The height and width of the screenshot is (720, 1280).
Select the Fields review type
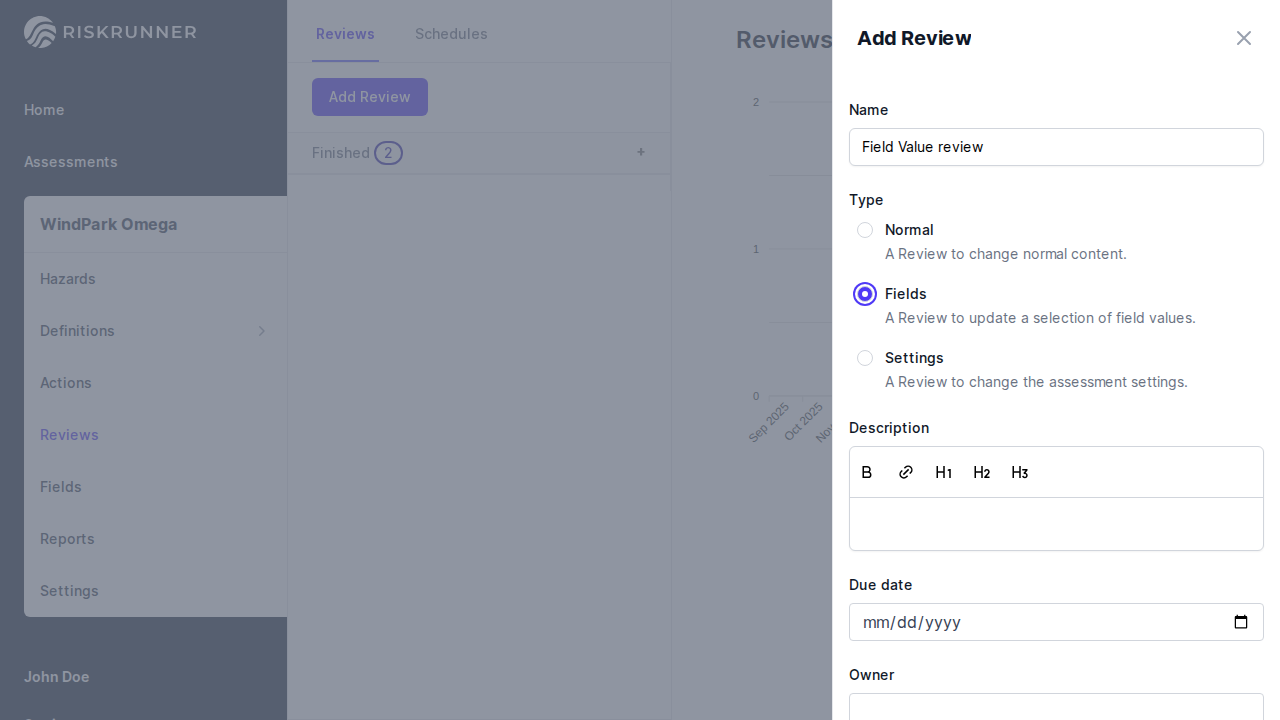[865, 294]
